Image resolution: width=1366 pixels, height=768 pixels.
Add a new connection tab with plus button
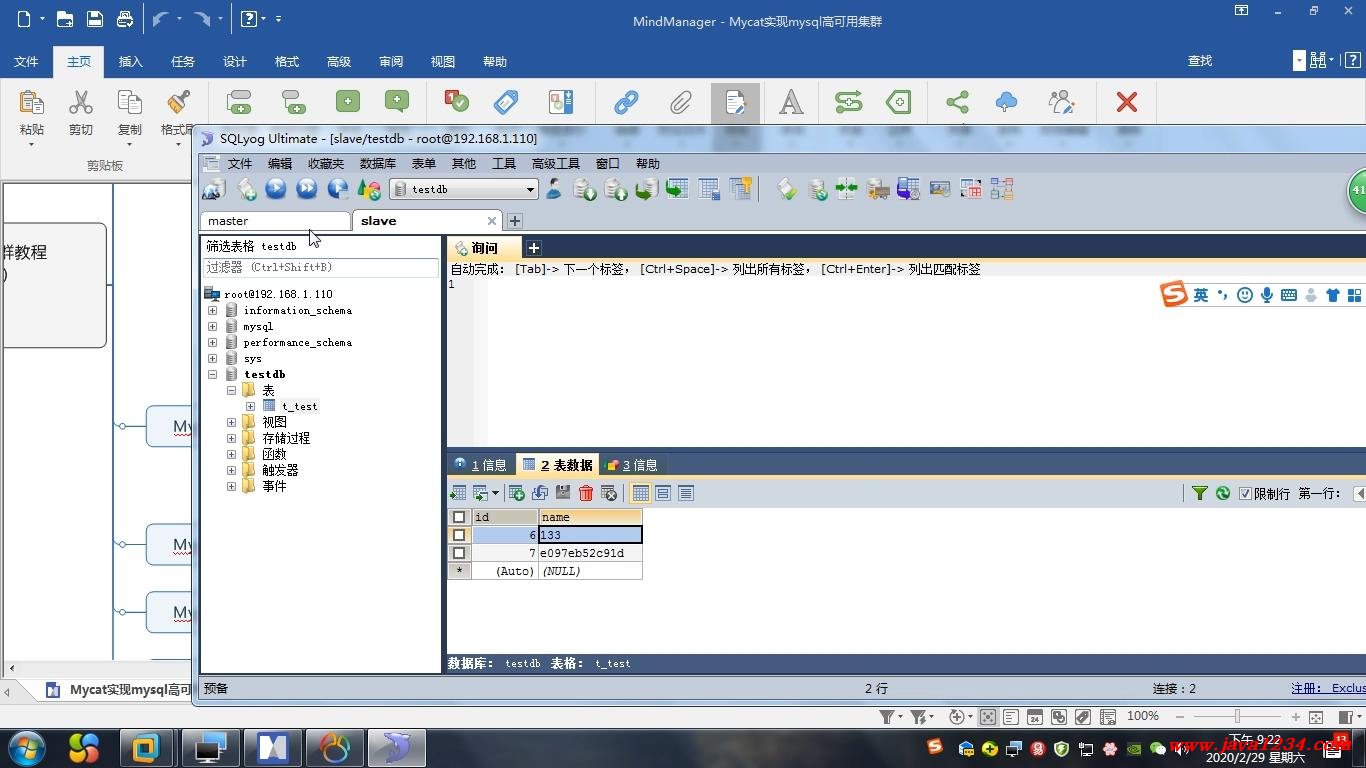click(x=514, y=221)
